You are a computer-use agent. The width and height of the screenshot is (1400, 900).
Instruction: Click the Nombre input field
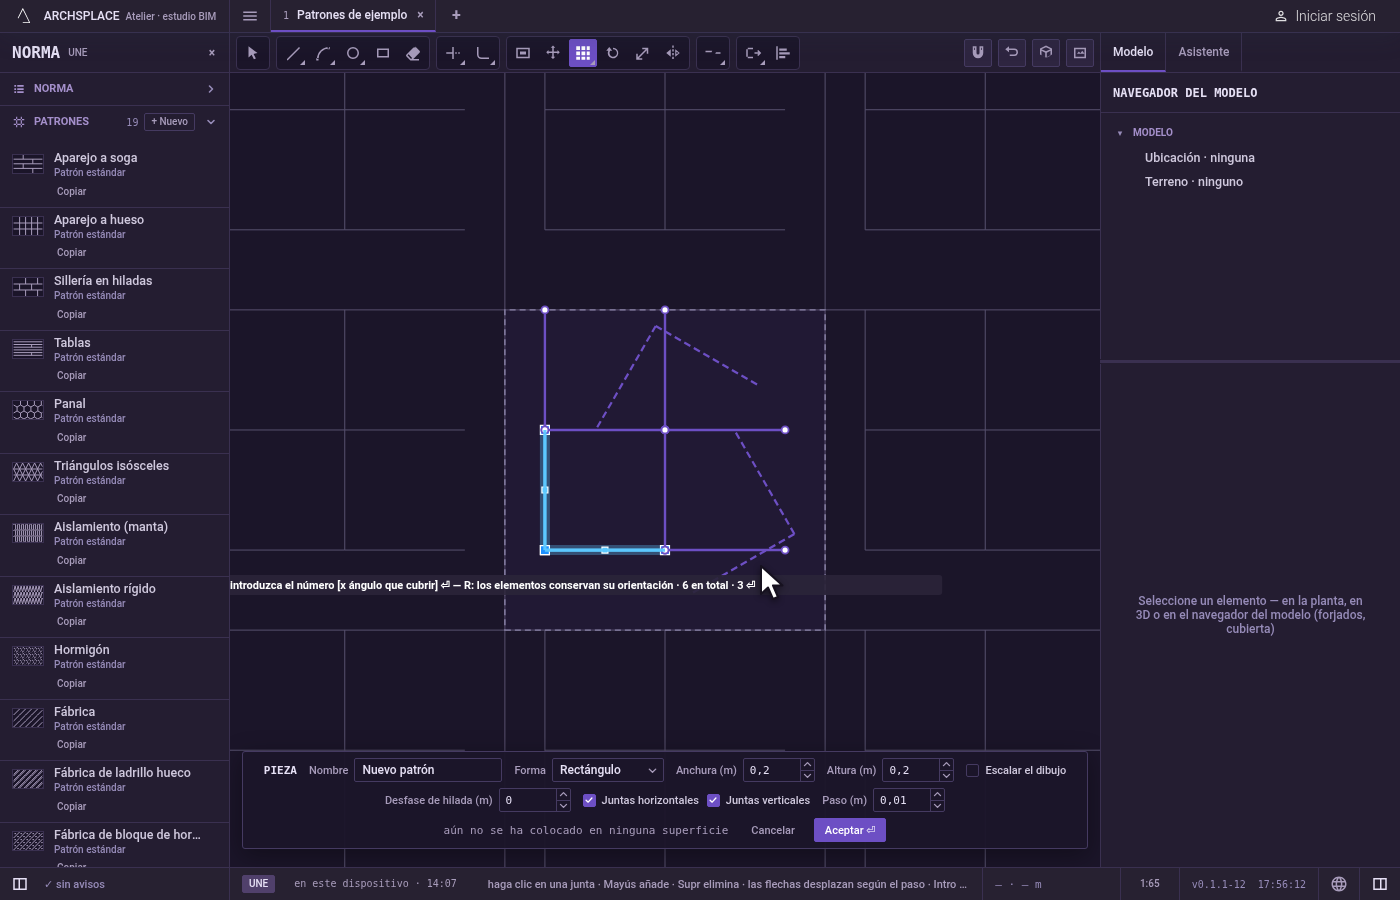point(428,770)
